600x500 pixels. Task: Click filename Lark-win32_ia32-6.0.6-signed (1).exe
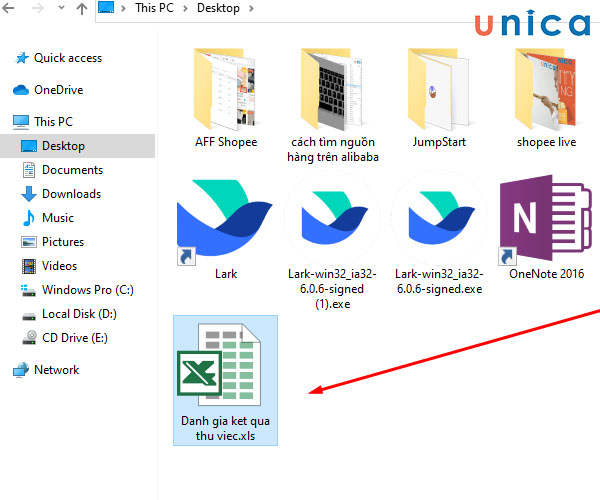332,289
